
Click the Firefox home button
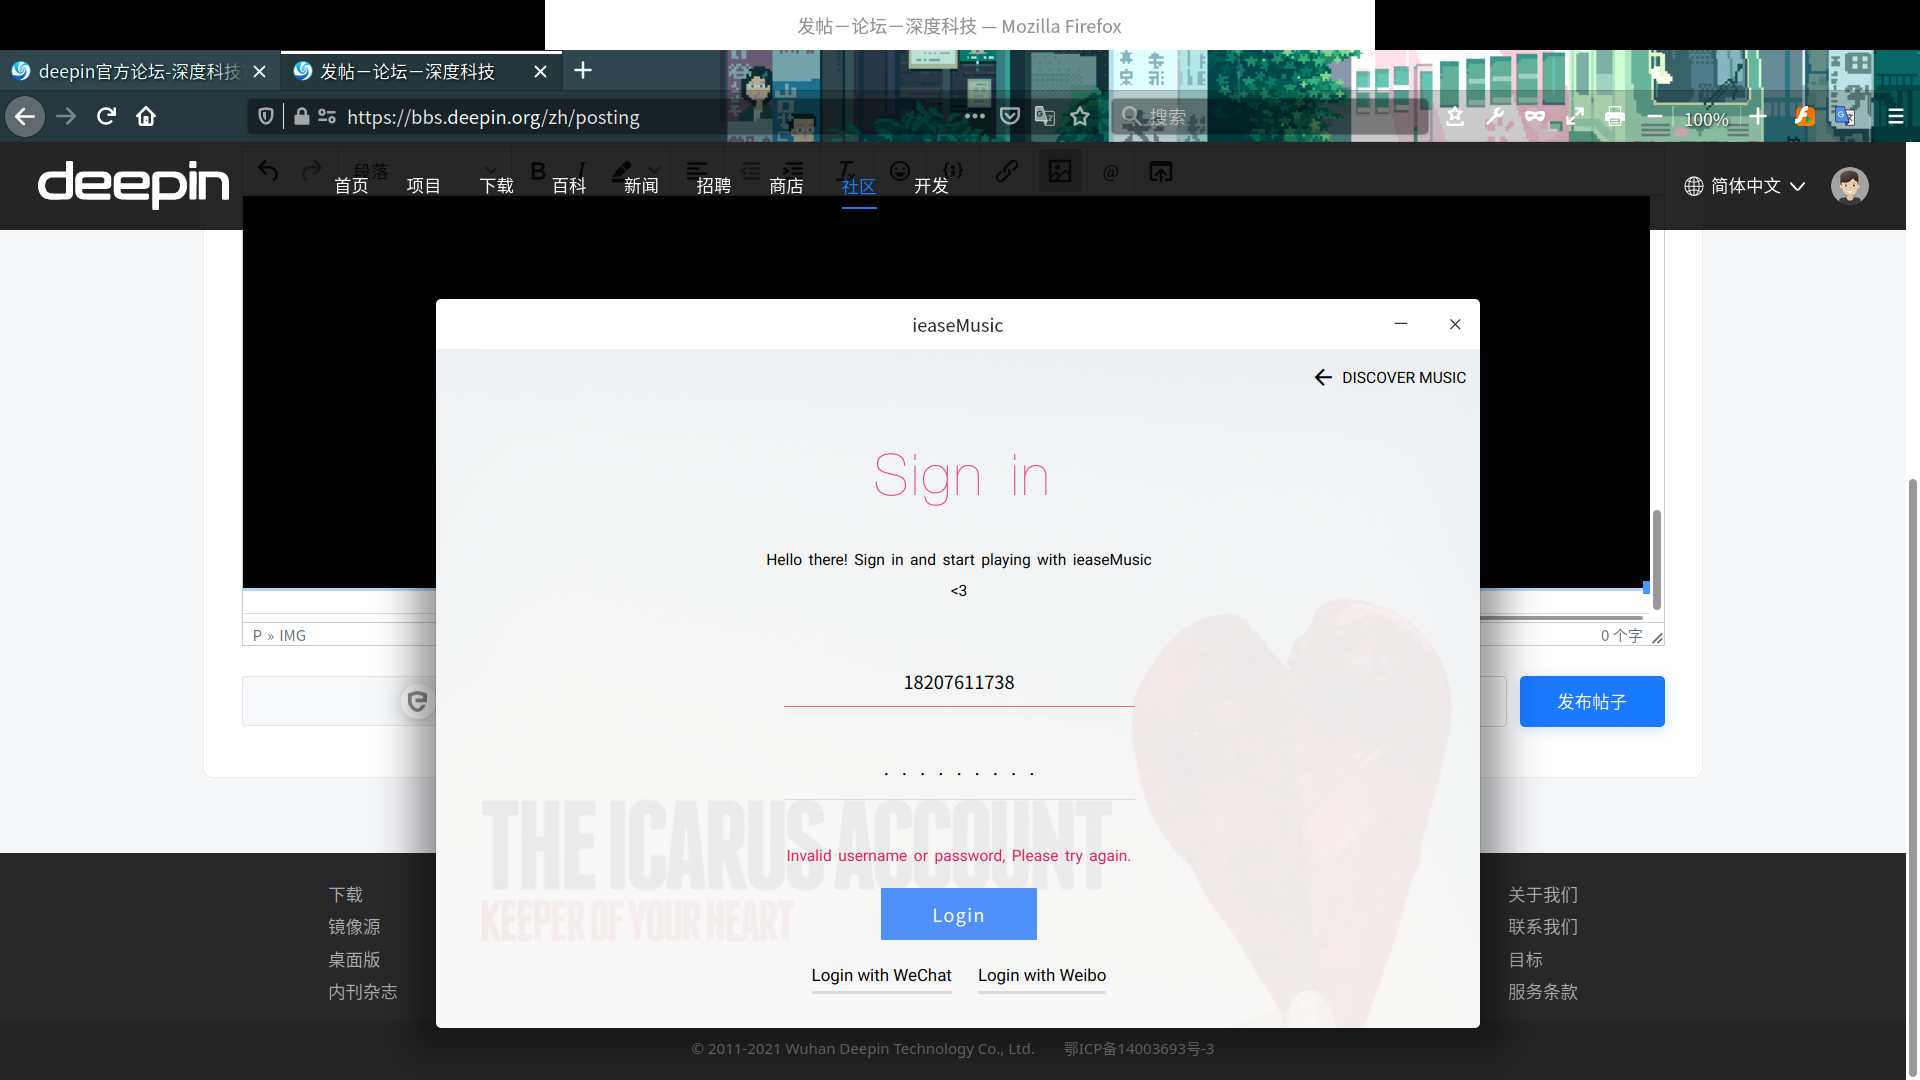tap(146, 117)
